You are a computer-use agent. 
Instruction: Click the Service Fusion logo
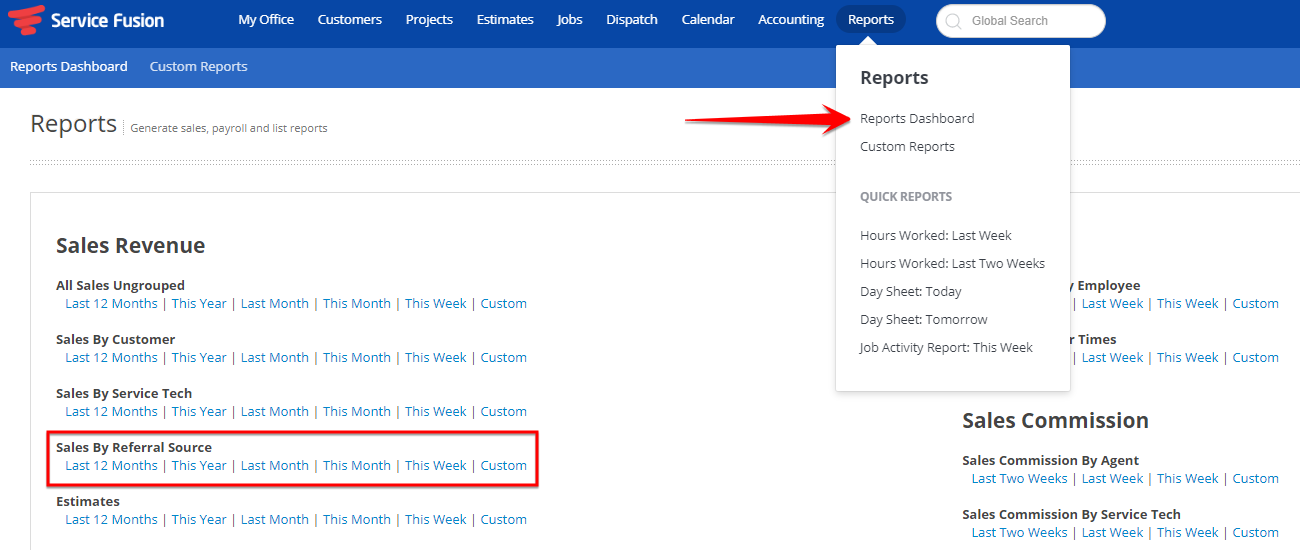(87, 20)
